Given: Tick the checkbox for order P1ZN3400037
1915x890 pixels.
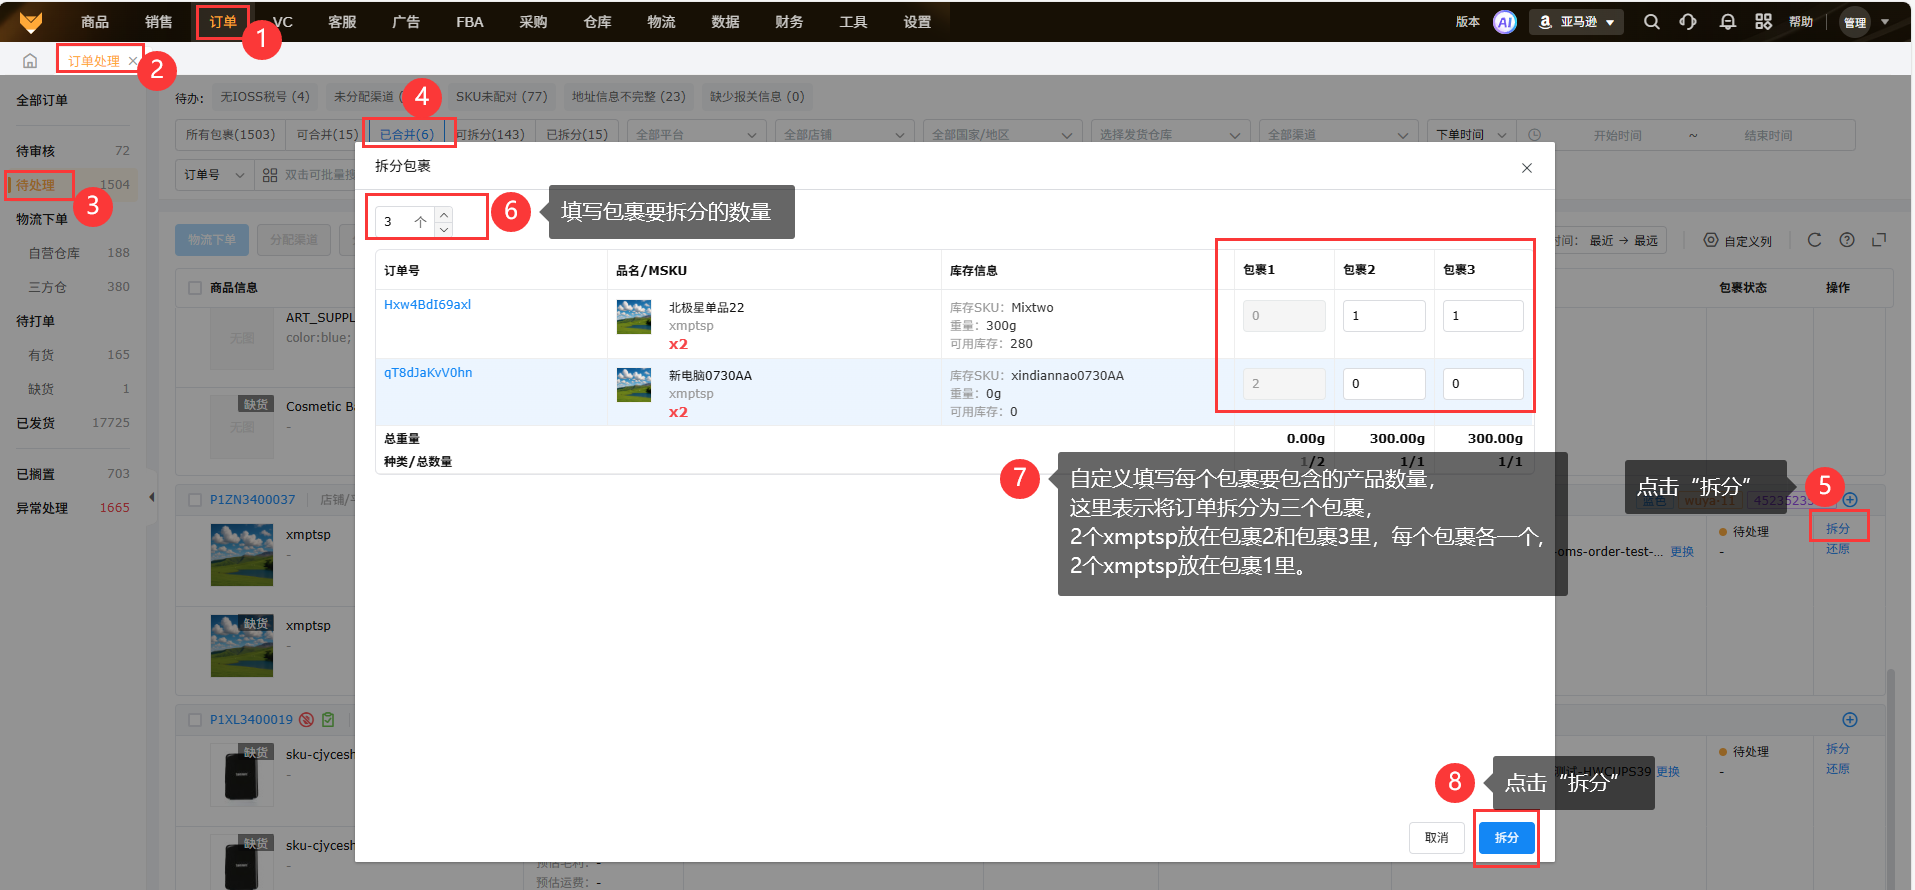Looking at the screenshot, I should (195, 500).
